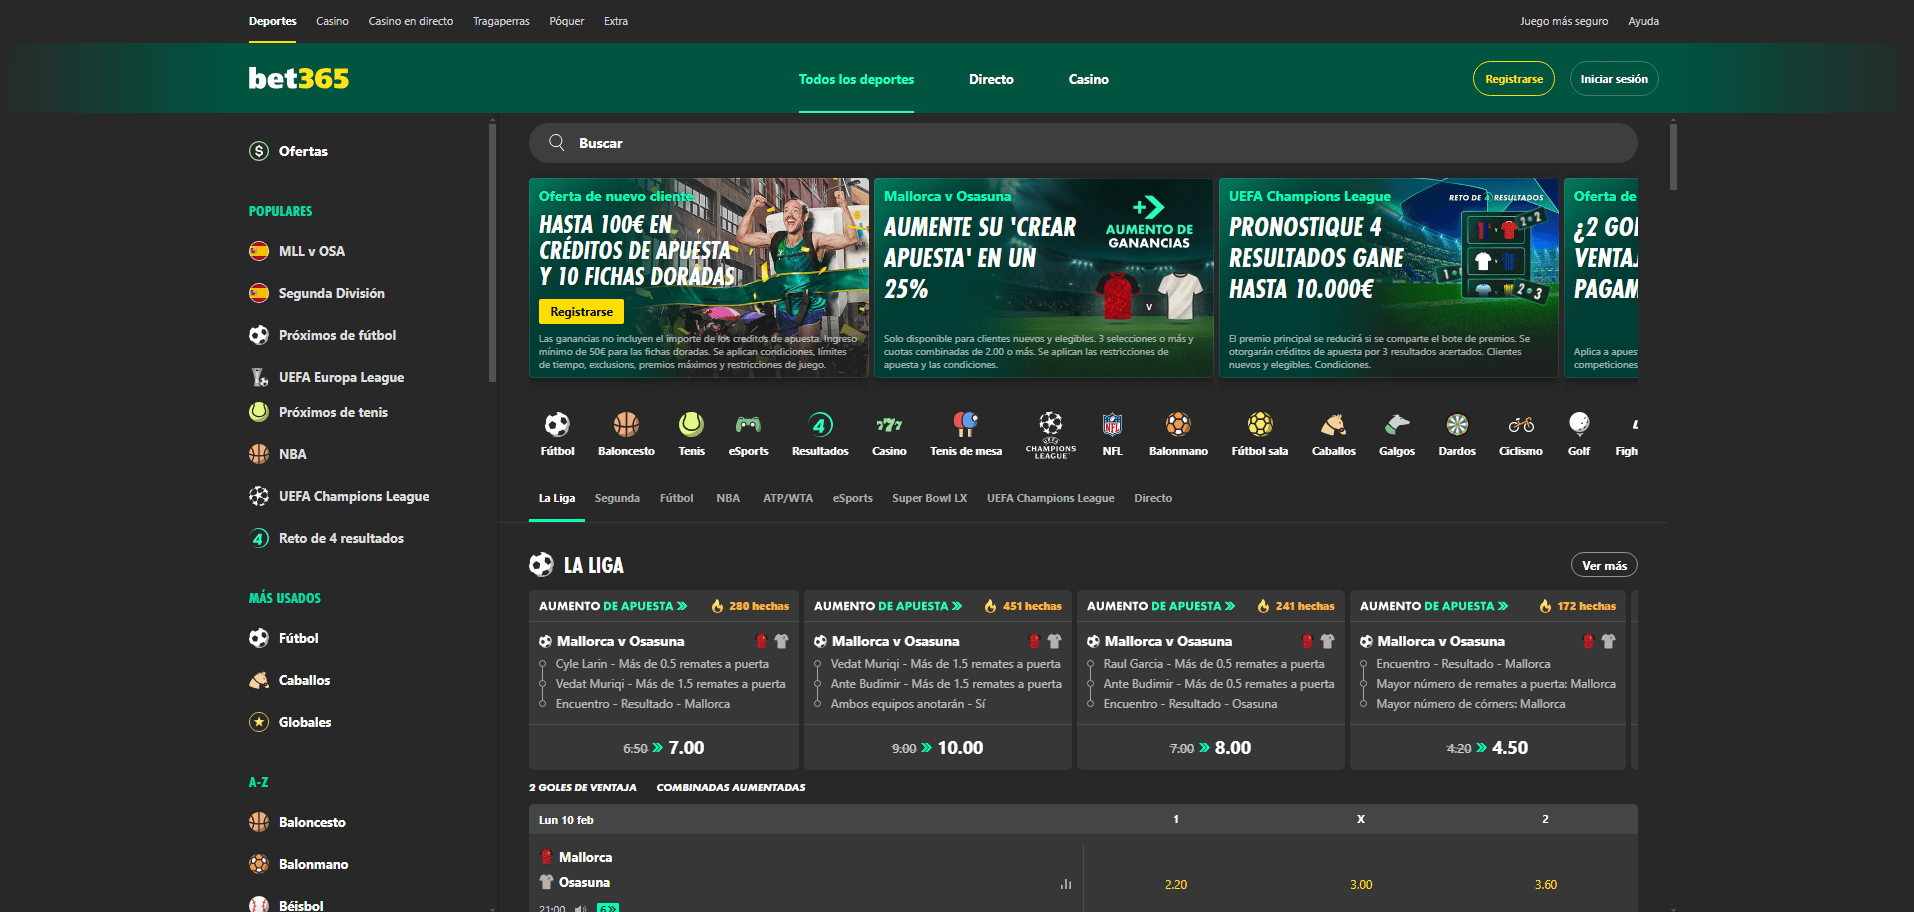This screenshot has width=1914, height=912.
Task: Open NBA in the sidebar
Action: click(292, 454)
